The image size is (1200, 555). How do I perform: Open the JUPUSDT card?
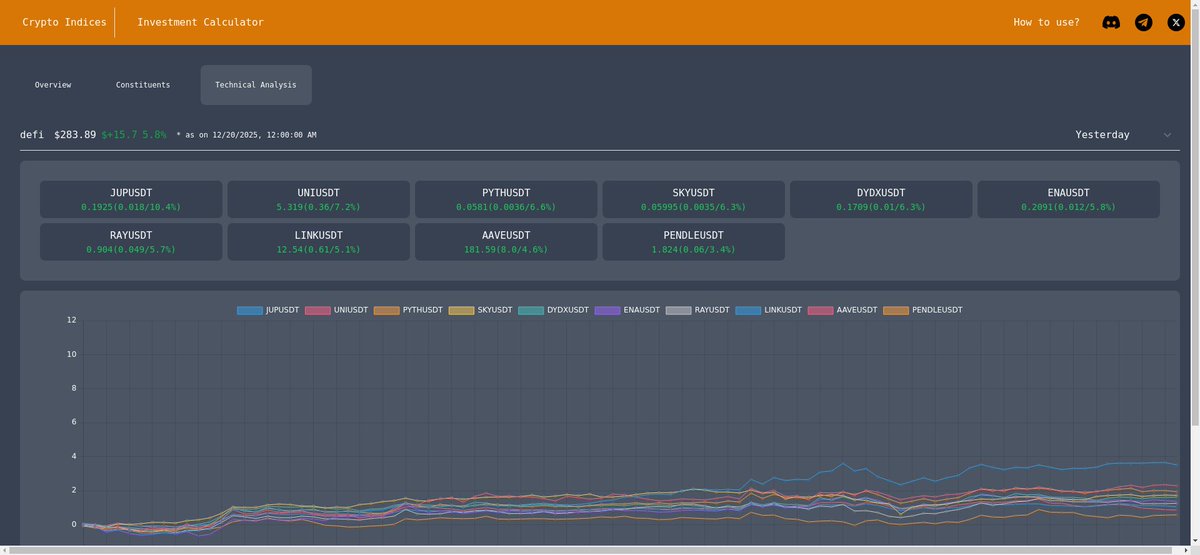click(131, 199)
